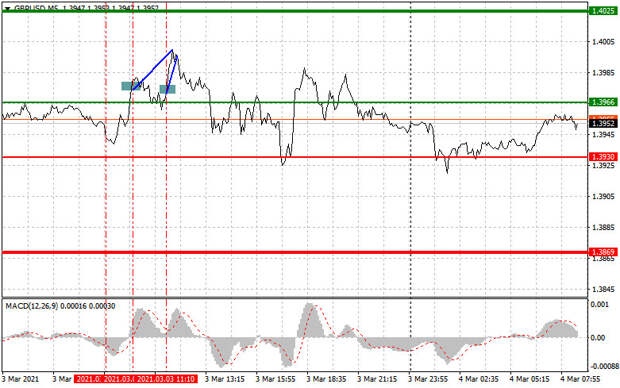Click the first teal rectangle marker
620x388 pixels.
pyautogui.click(x=129, y=86)
